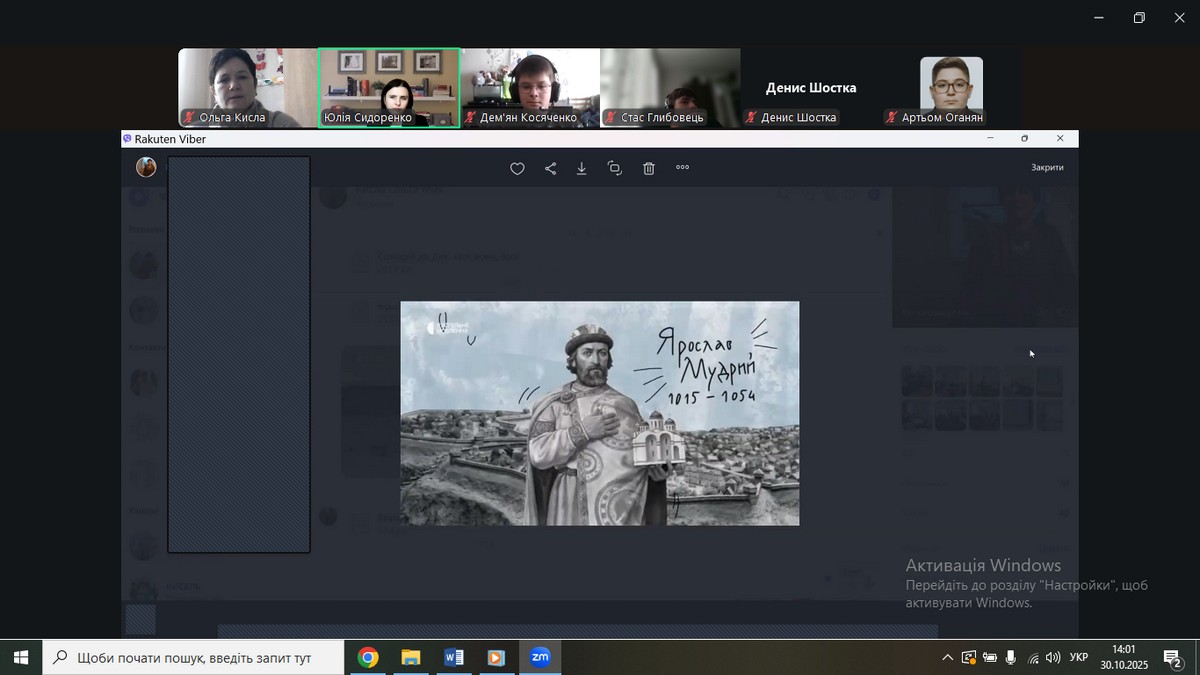Open Google Chrome from the taskbar
1200x675 pixels.
pos(368,657)
